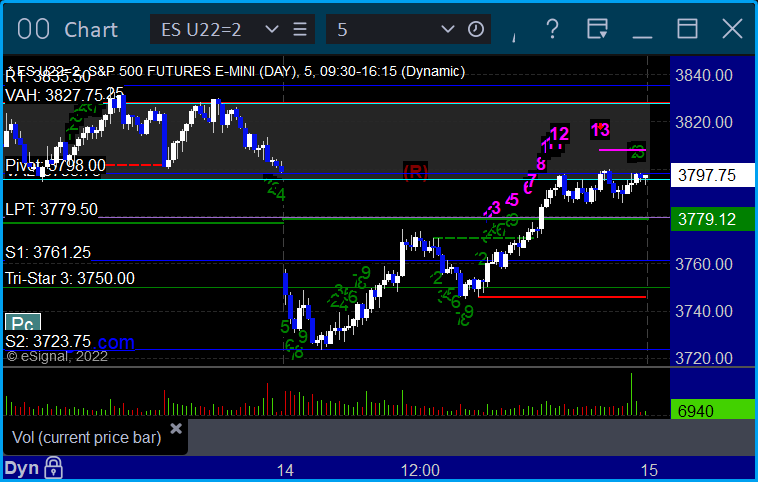Click the Tri-Star 3: 3750.00 label
The width and height of the screenshot is (758, 482).
pos(70,278)
